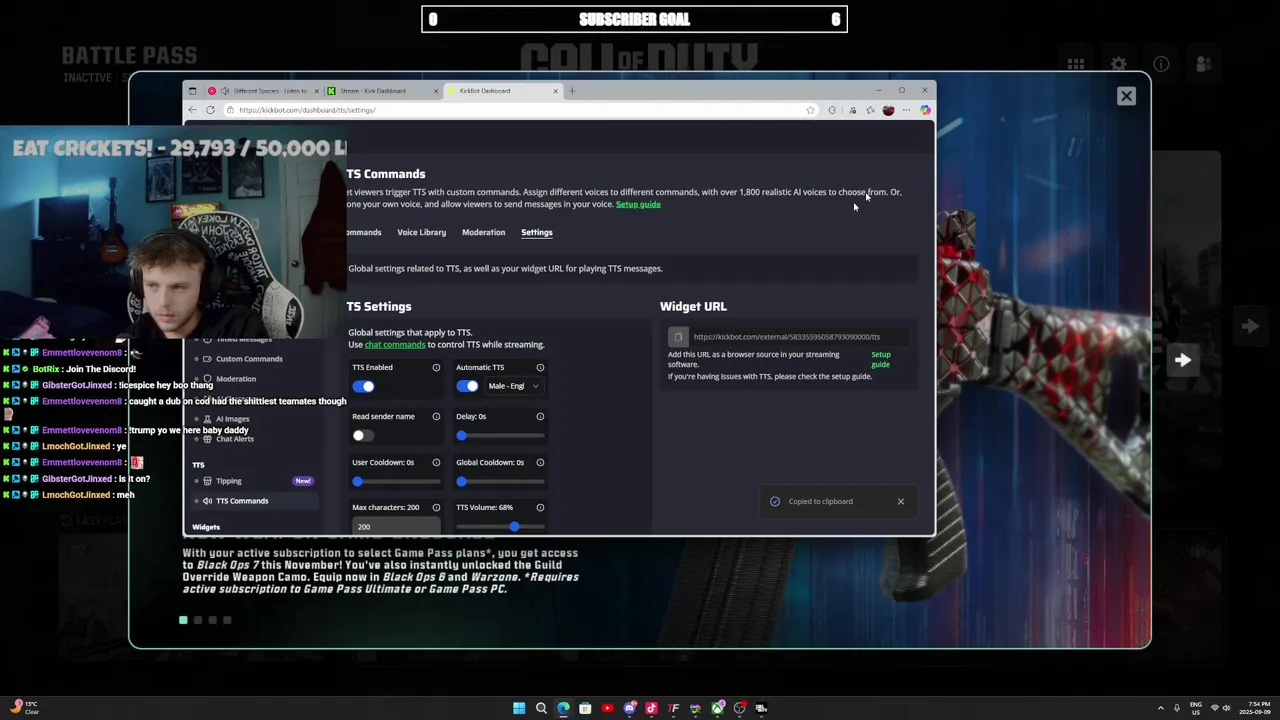Show info for Delay setting

pos(540,416)
